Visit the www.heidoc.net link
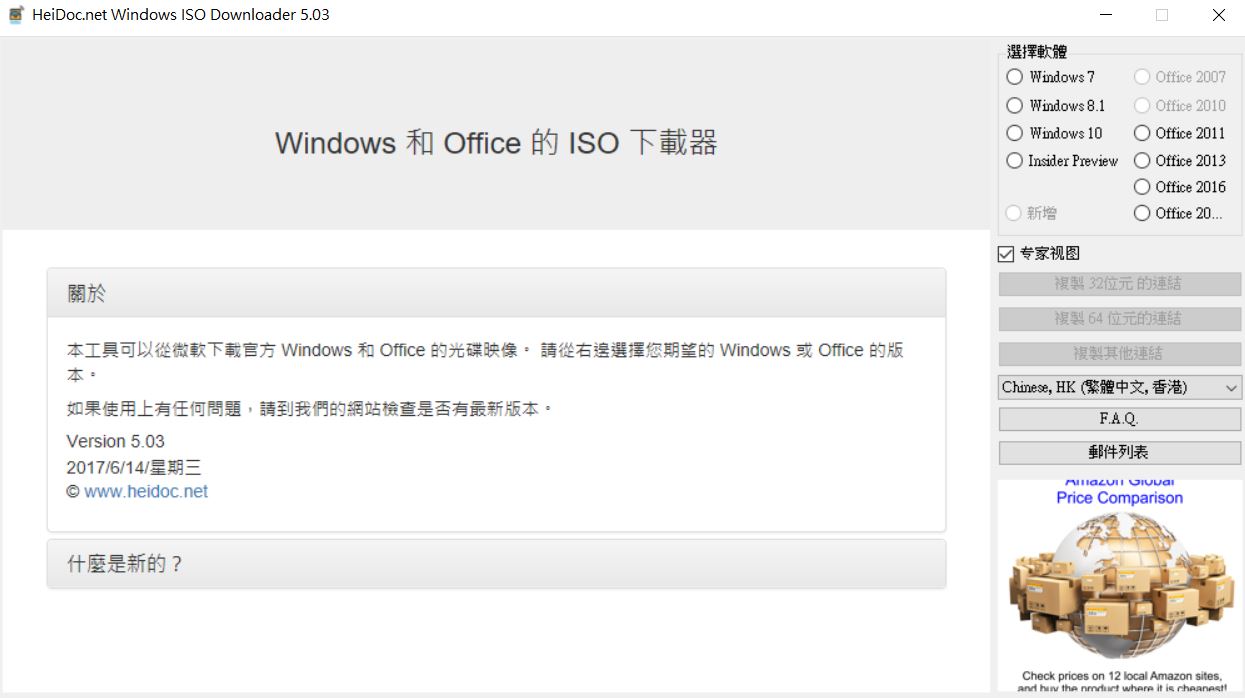Viewport: 1245px width, 698px height. [146, 491]
